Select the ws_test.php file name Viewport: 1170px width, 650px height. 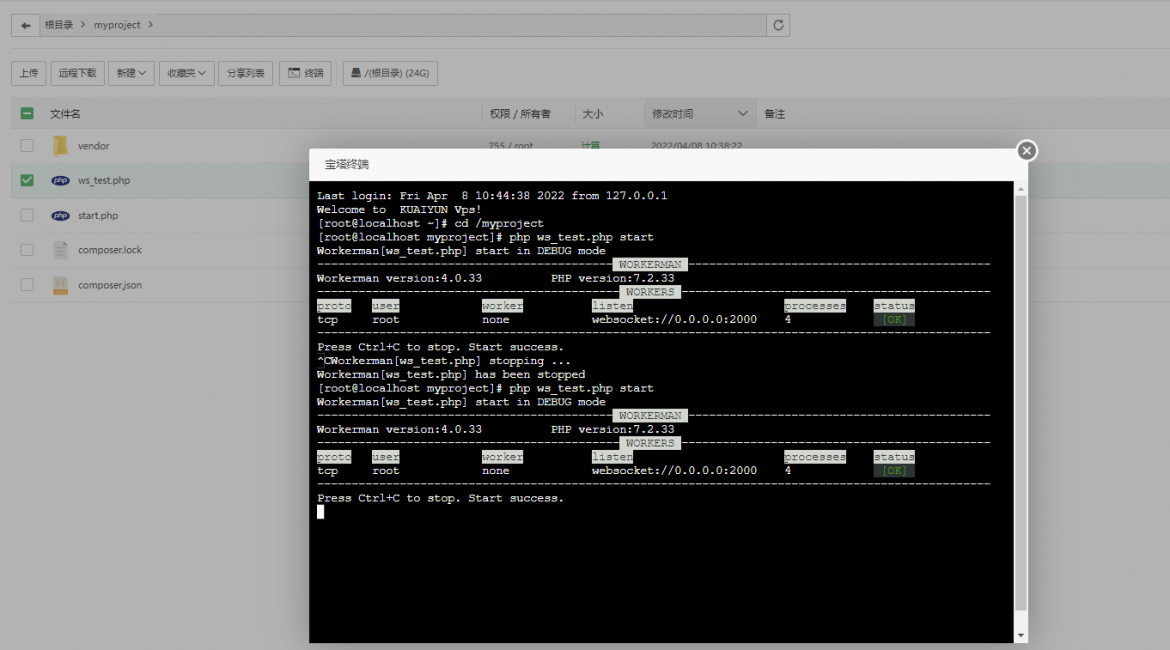tap(104, 181)
